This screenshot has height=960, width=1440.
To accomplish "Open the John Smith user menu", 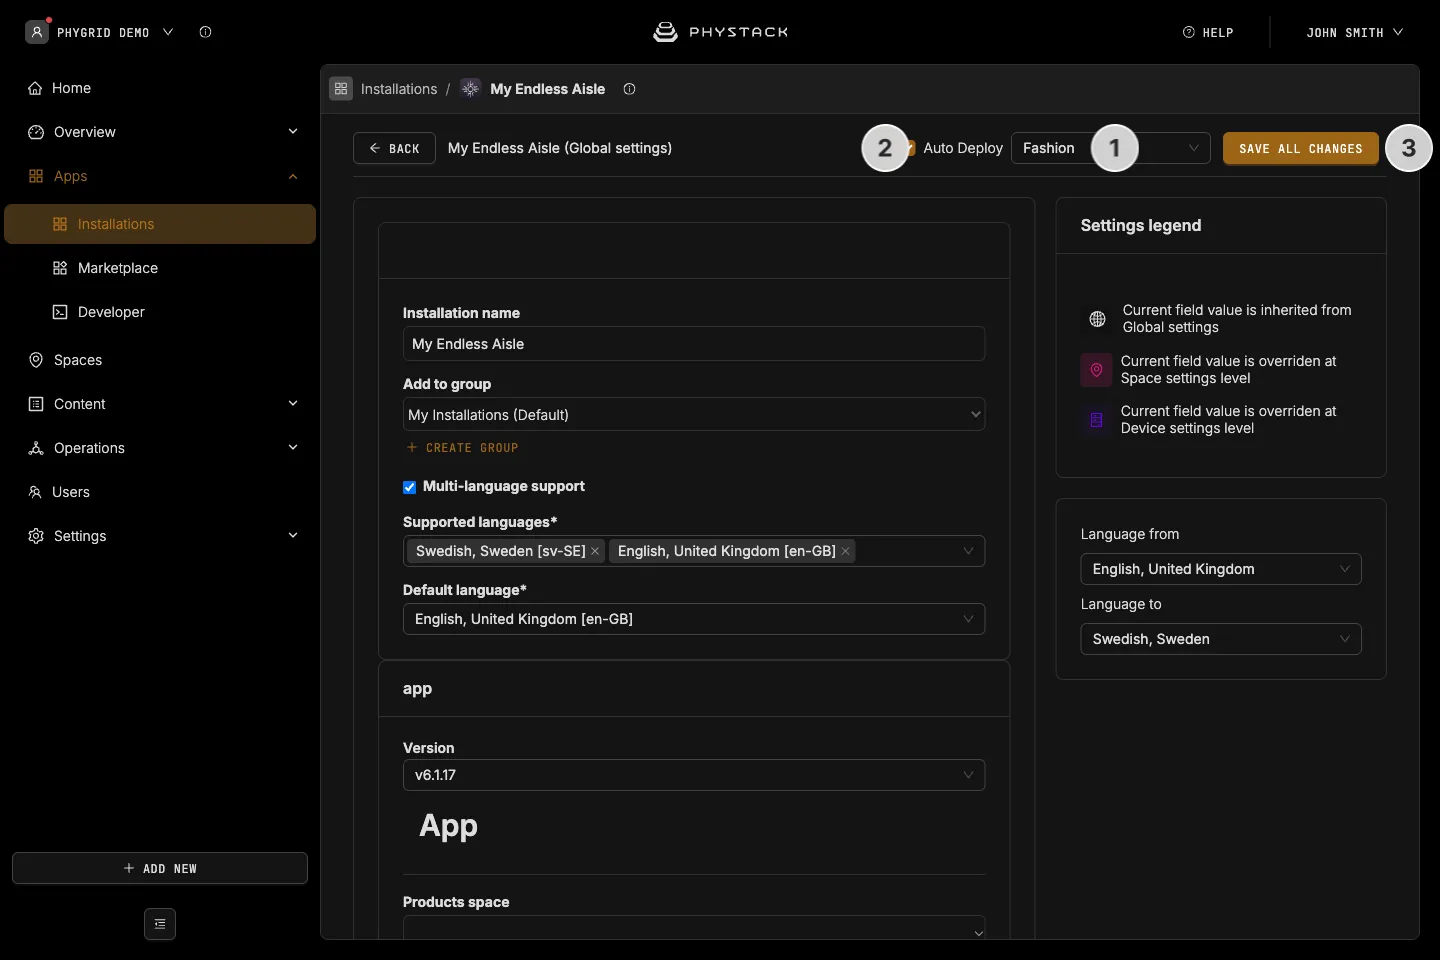I will [1354, 32].
